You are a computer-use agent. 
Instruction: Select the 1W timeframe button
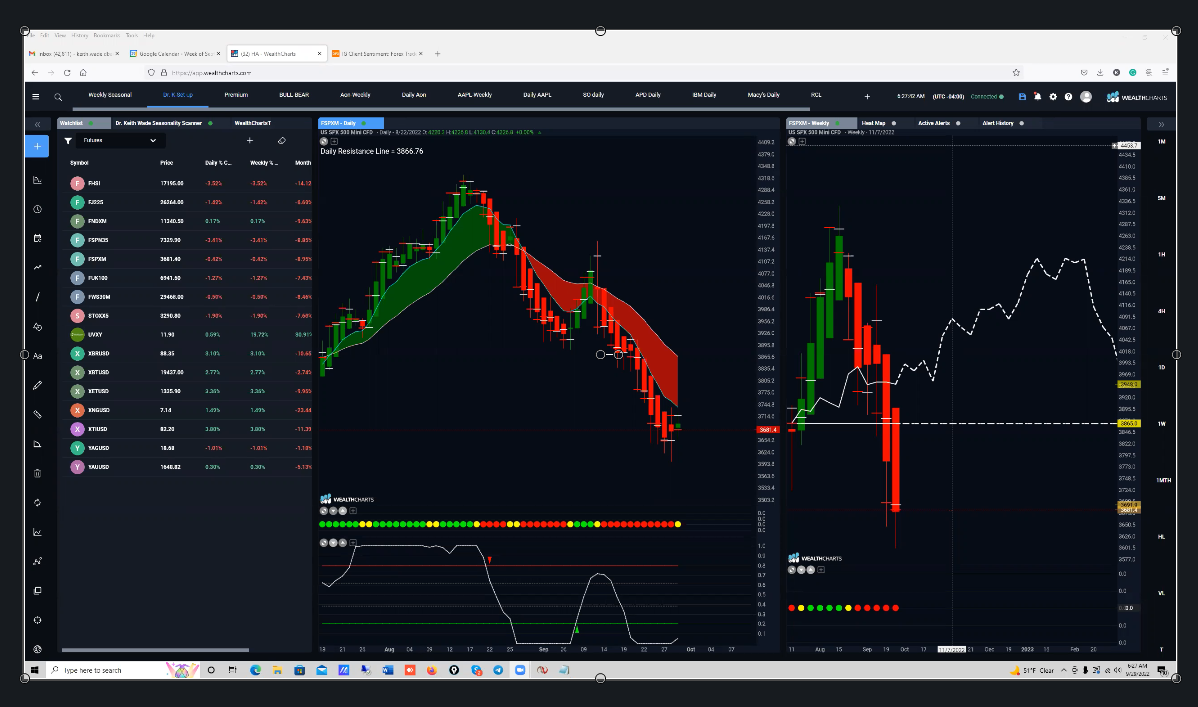pyautogui.click(x=1161, y=423)
